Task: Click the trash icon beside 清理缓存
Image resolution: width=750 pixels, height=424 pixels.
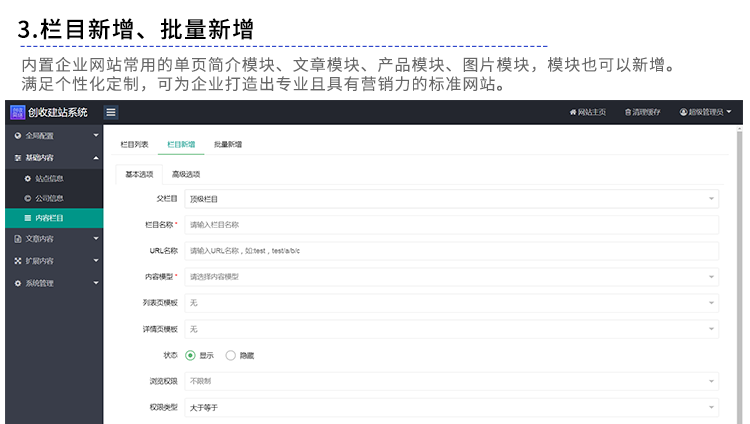Action: point(628,112)
